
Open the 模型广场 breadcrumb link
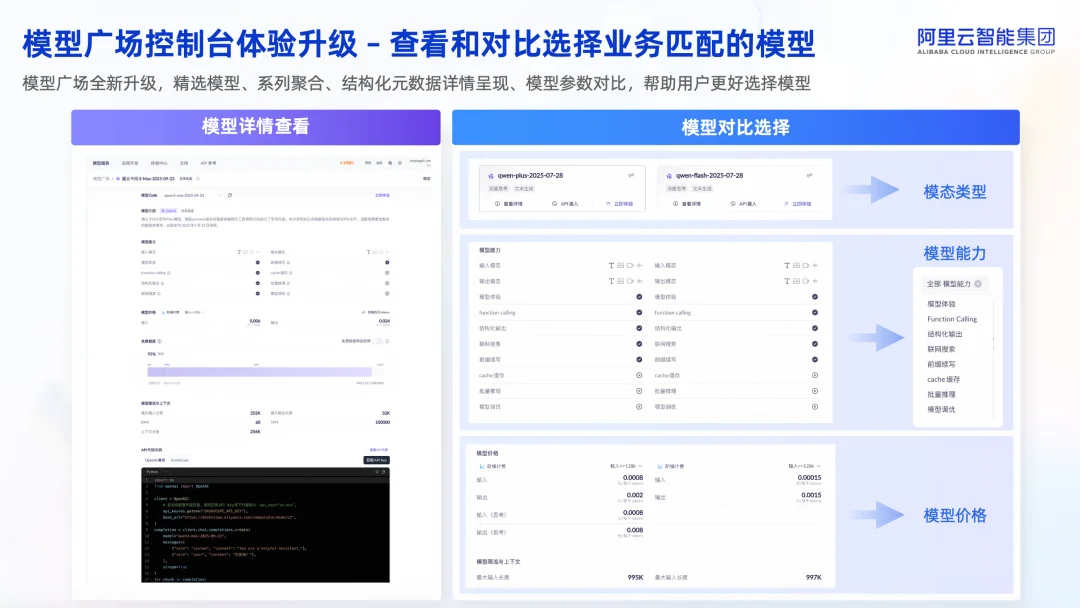tap(96, 178)
